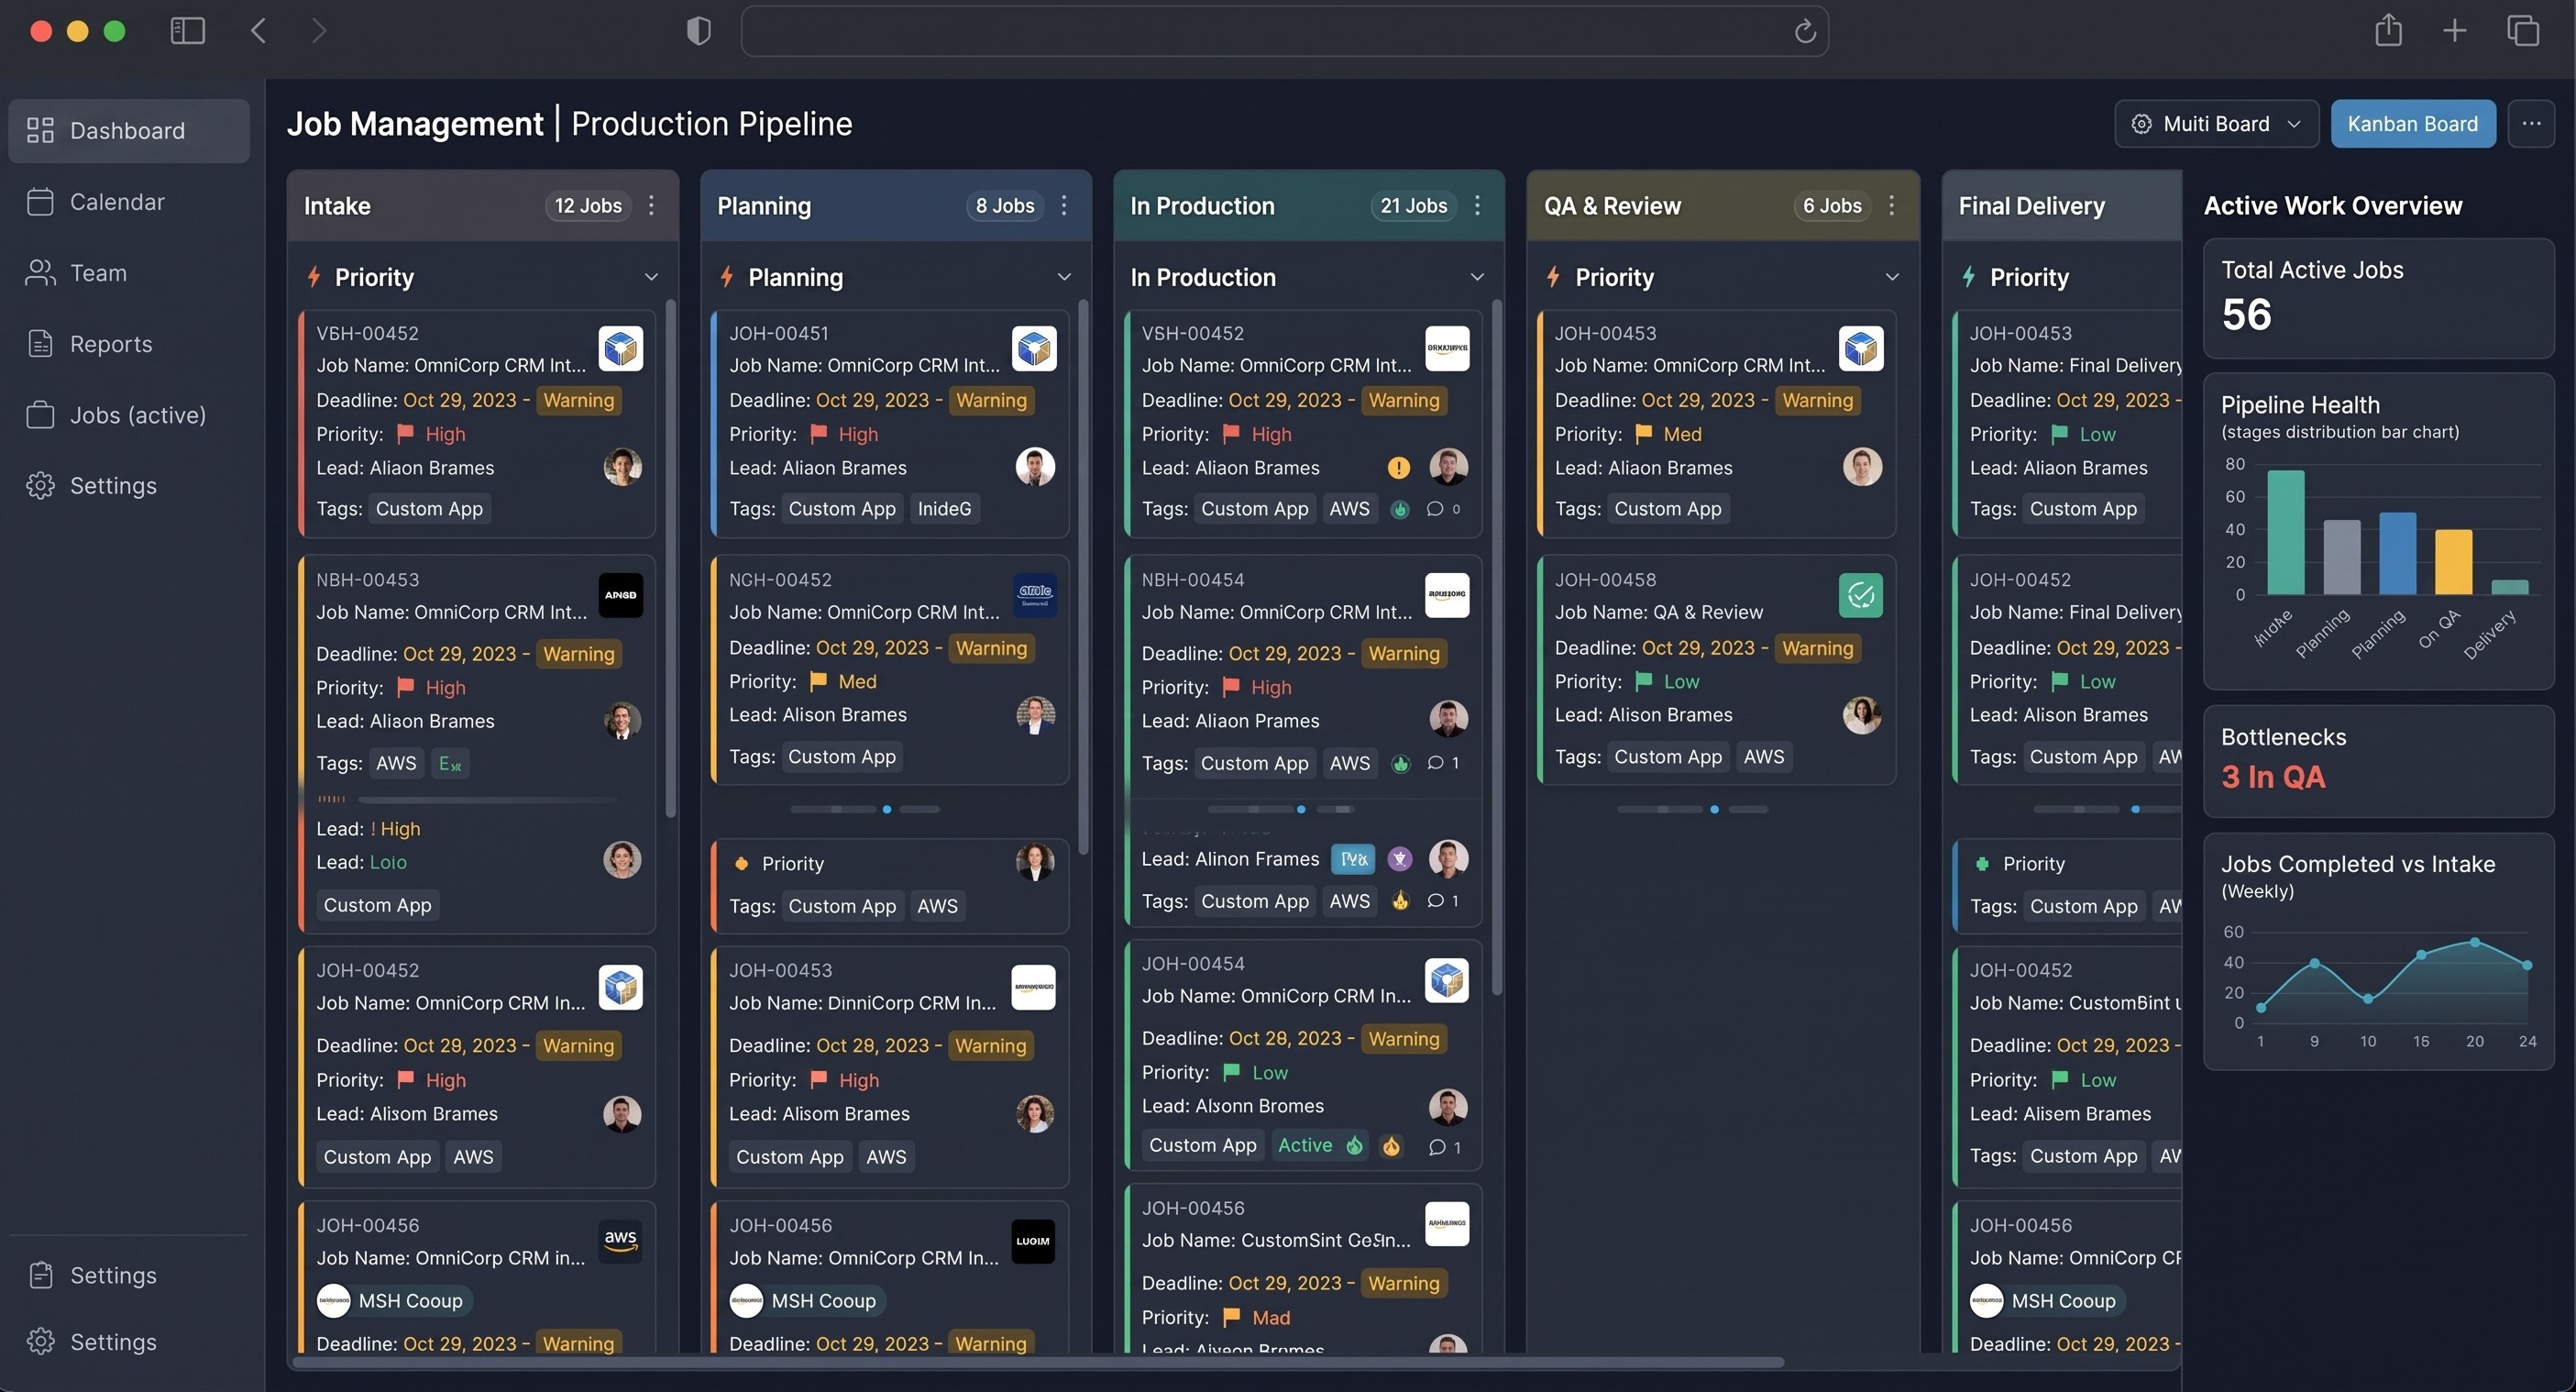
Task: Click the clipboard Settings icon near sidebar bottom
Action: [x=40, y=1275]
